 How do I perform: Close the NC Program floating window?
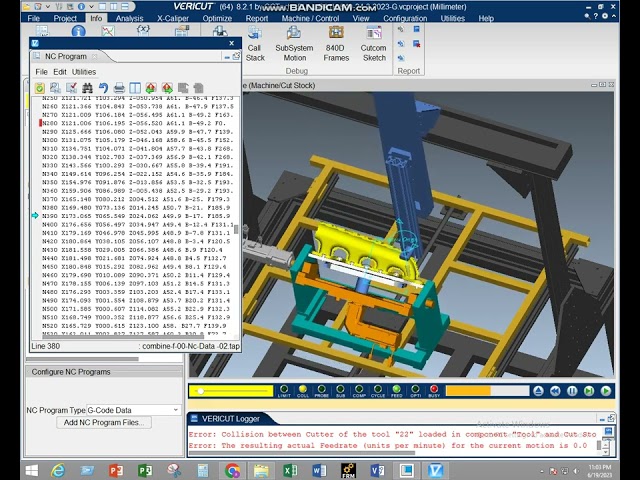(232, 43)
